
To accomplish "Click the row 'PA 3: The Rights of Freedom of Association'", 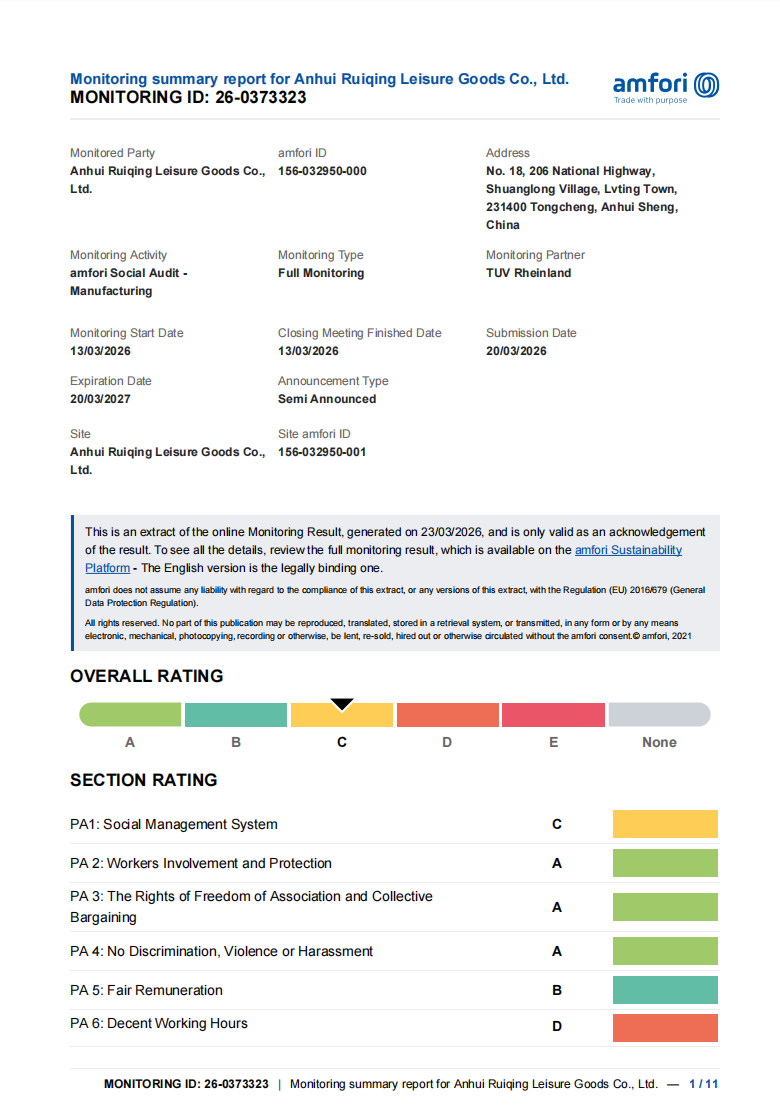I will click(394, 907).
